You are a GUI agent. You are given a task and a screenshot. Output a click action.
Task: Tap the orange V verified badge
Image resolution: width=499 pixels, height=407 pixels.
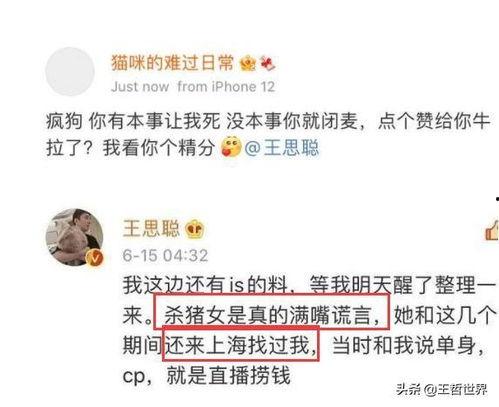click(x=95, y=258)
